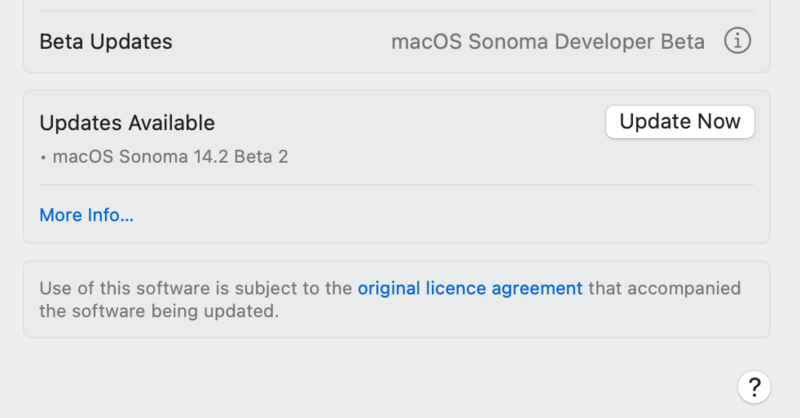The image size is (800, 418).
Task: Click the bullet before macOS Sonoma 14.2
Action: (43, 157)
